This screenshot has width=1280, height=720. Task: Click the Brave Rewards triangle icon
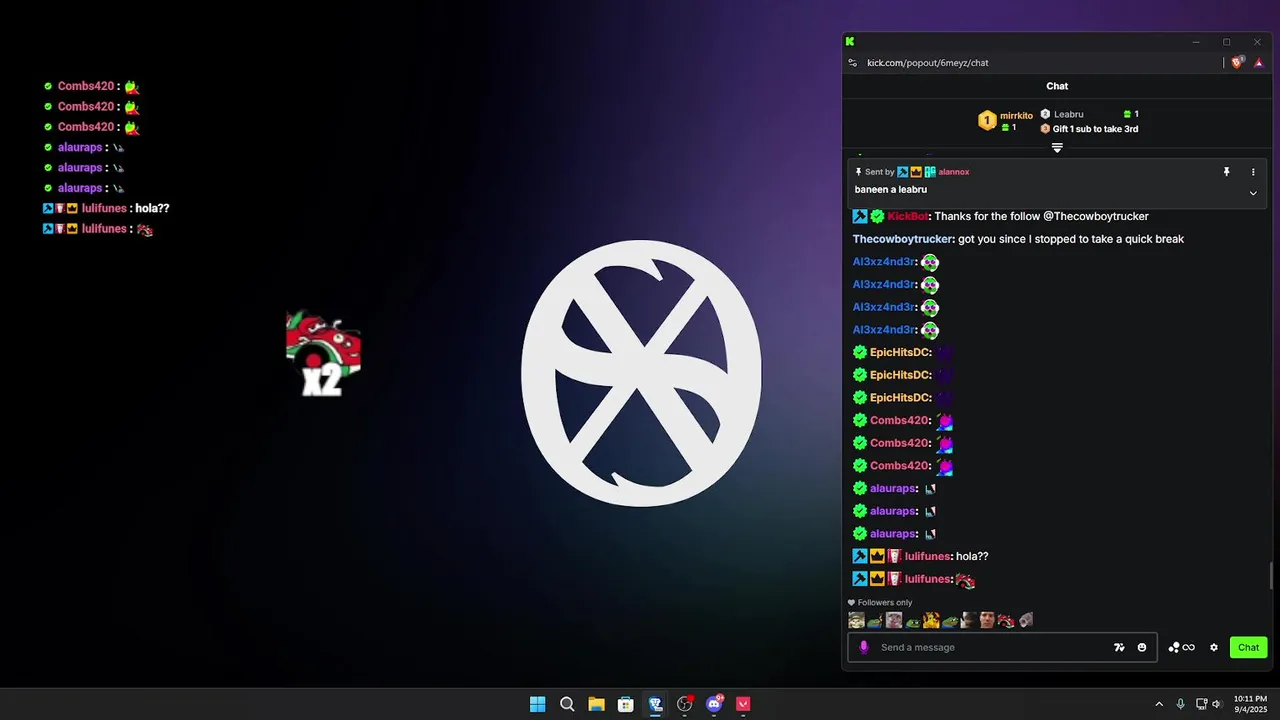tap(1259, 63)
